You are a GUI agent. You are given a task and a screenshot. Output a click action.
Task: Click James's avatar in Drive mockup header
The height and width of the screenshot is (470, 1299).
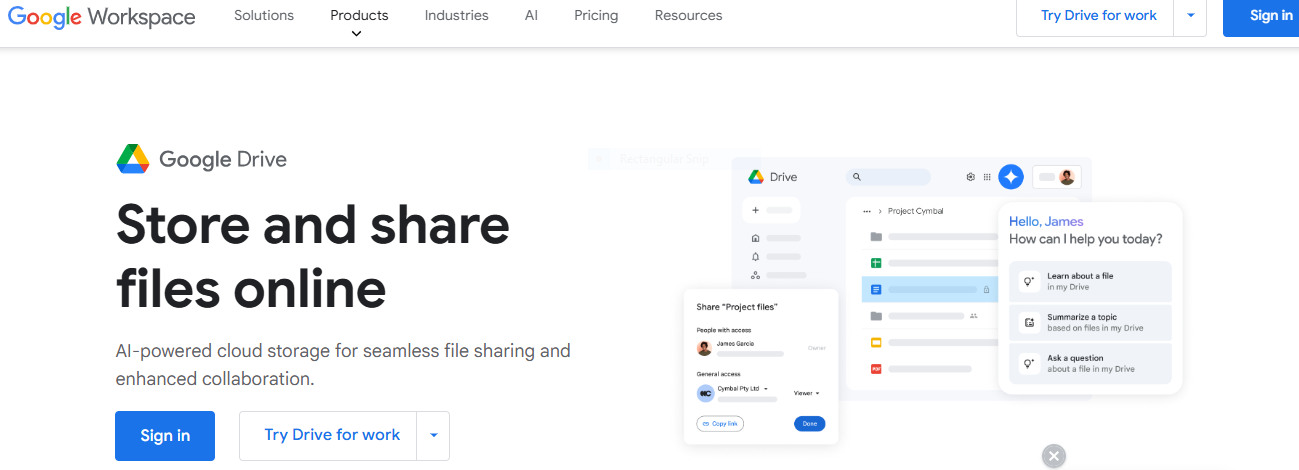[x=1067, y=177]
